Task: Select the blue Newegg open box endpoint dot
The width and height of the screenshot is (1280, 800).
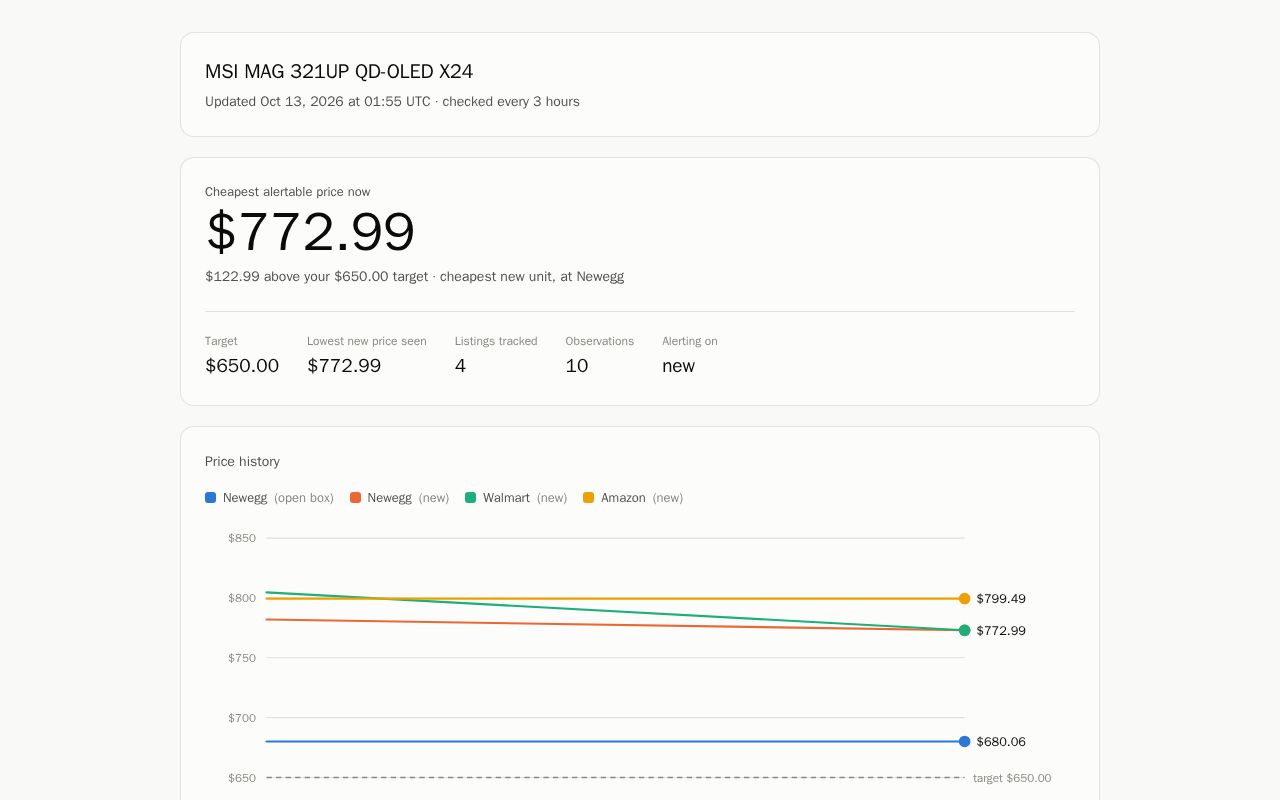Action: (964, 742)
